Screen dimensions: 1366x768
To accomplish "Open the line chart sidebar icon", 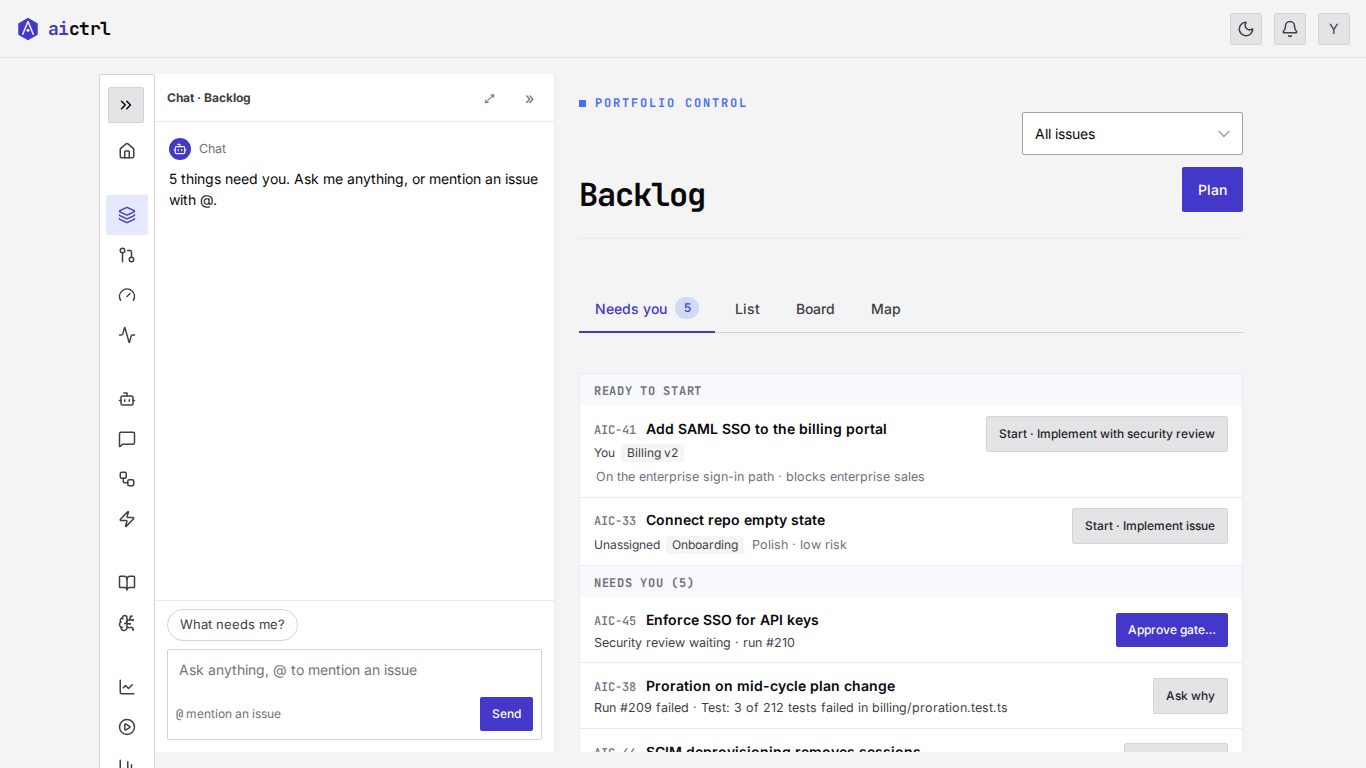I will 127,687.
